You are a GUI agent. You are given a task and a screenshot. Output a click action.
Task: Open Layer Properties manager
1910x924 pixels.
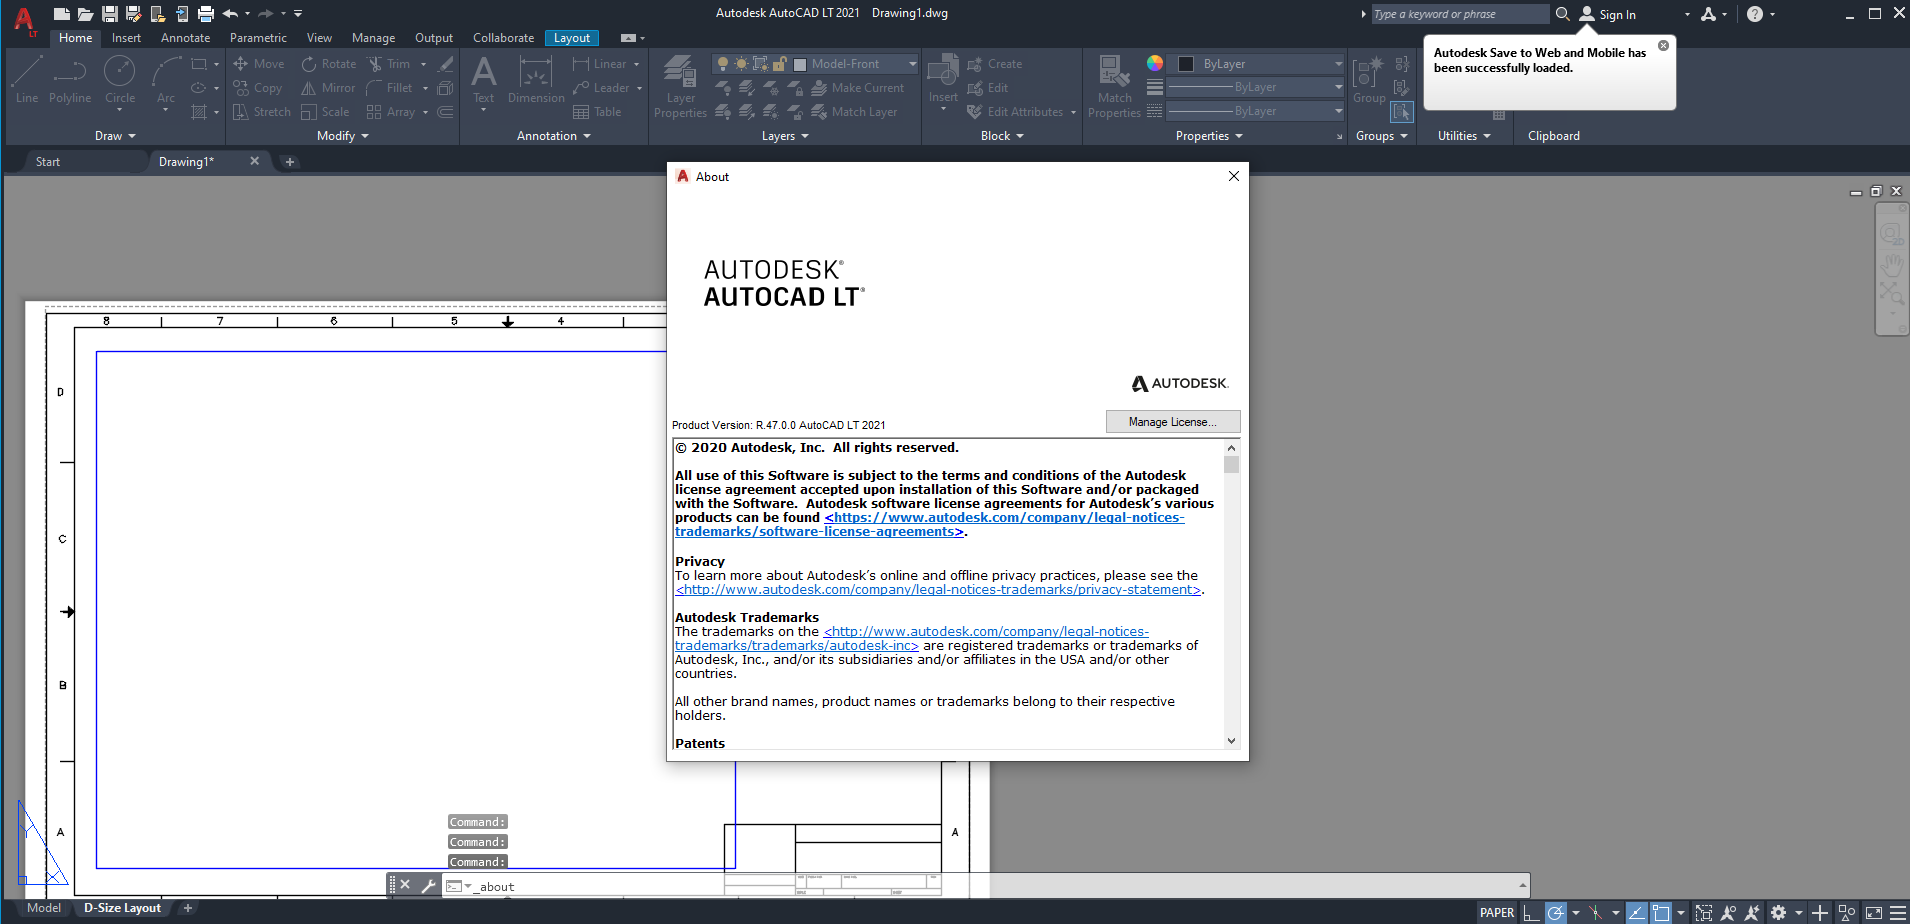[x=680, y=86]
